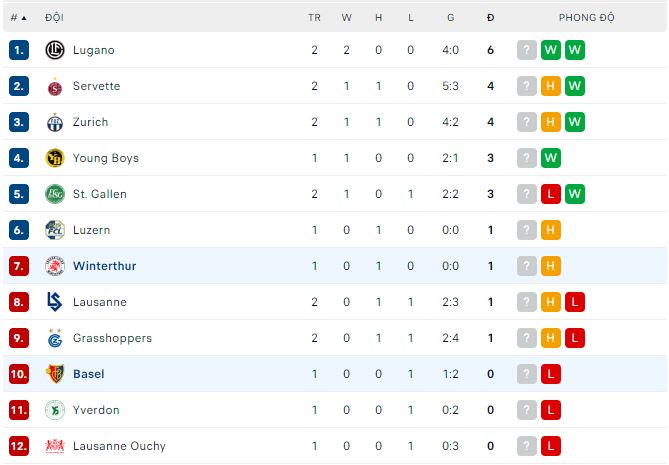The width and height of the screenshot is (669, 465).
Task: Click the Yverdon club badge
Action: [x=55, y=410]
